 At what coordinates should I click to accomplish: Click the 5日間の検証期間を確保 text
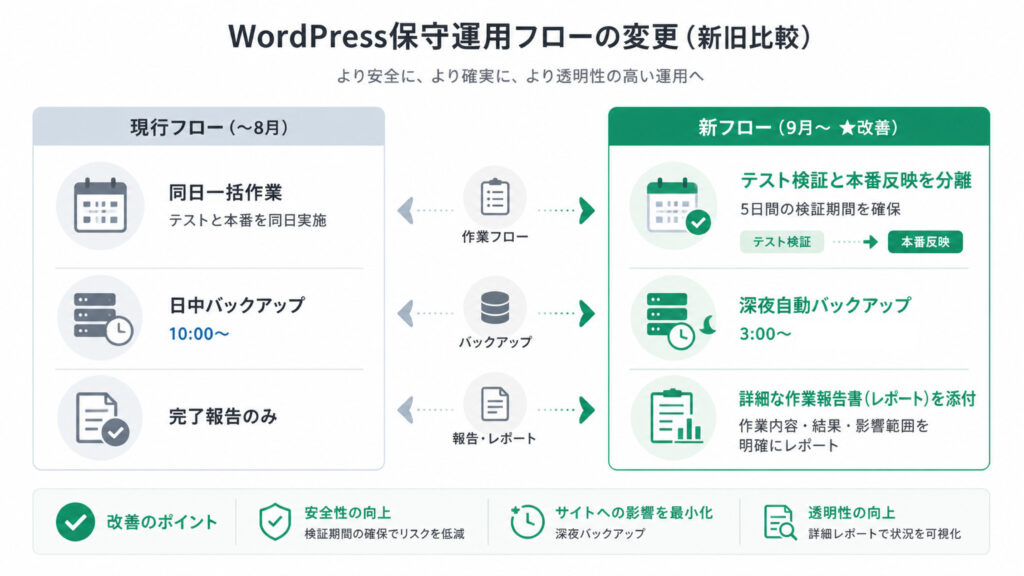tap(820, 209)
